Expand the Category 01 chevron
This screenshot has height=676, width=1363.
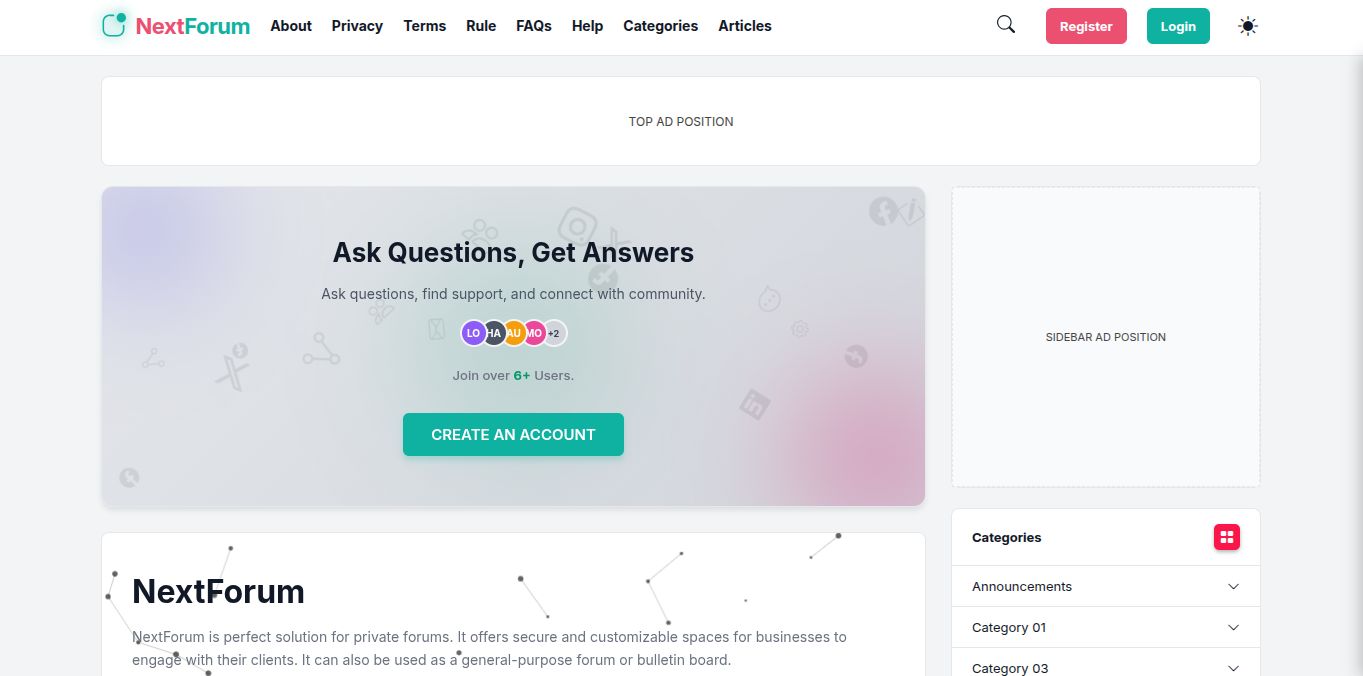click(1233, 628)
